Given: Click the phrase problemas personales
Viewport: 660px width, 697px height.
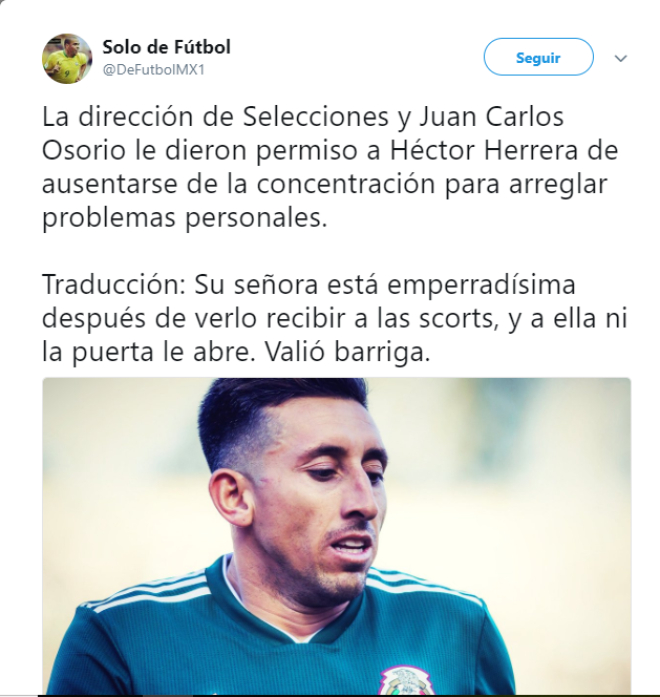Looking at the screenshot, I should click(x=184, y=218).
